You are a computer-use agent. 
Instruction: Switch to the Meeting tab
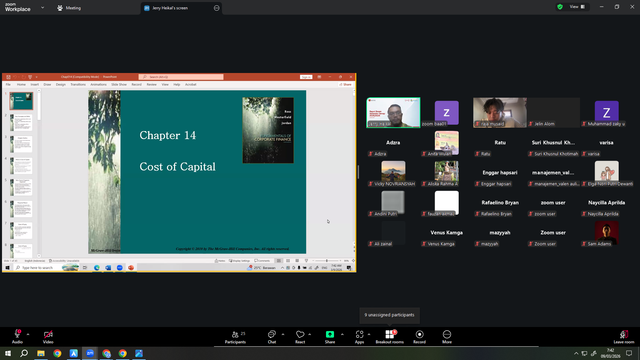[x=69, y=8]
